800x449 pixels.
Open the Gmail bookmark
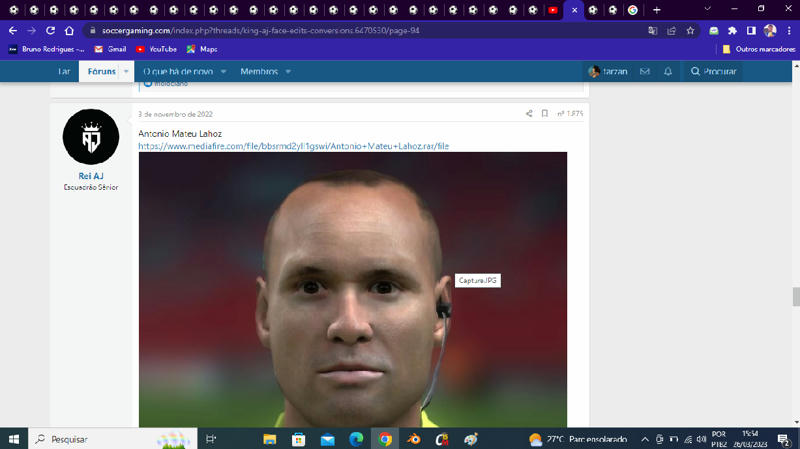(x=111, y=49)
